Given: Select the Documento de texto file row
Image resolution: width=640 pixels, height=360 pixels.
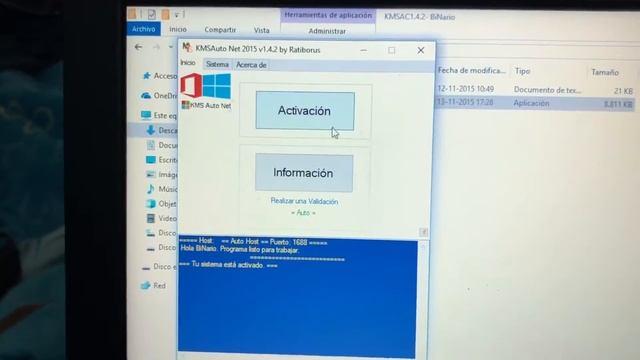Looking at the screenshot, I should [x=535, y=90].
